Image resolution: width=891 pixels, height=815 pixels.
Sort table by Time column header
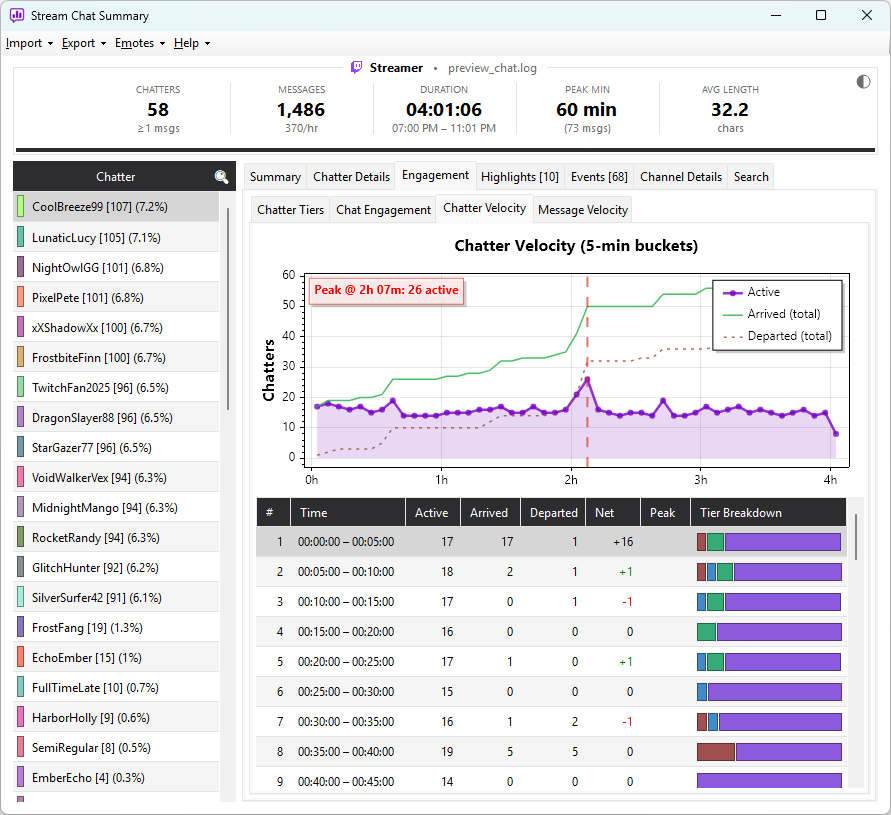tap(348, 513)
